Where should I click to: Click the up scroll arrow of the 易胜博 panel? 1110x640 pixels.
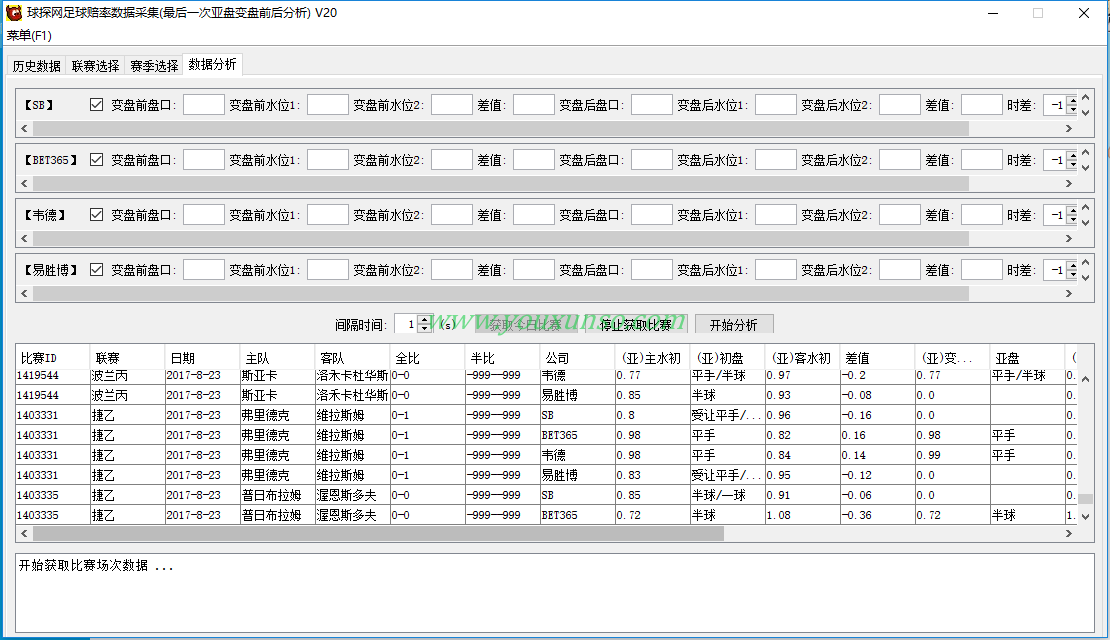tap(1086, 260)
